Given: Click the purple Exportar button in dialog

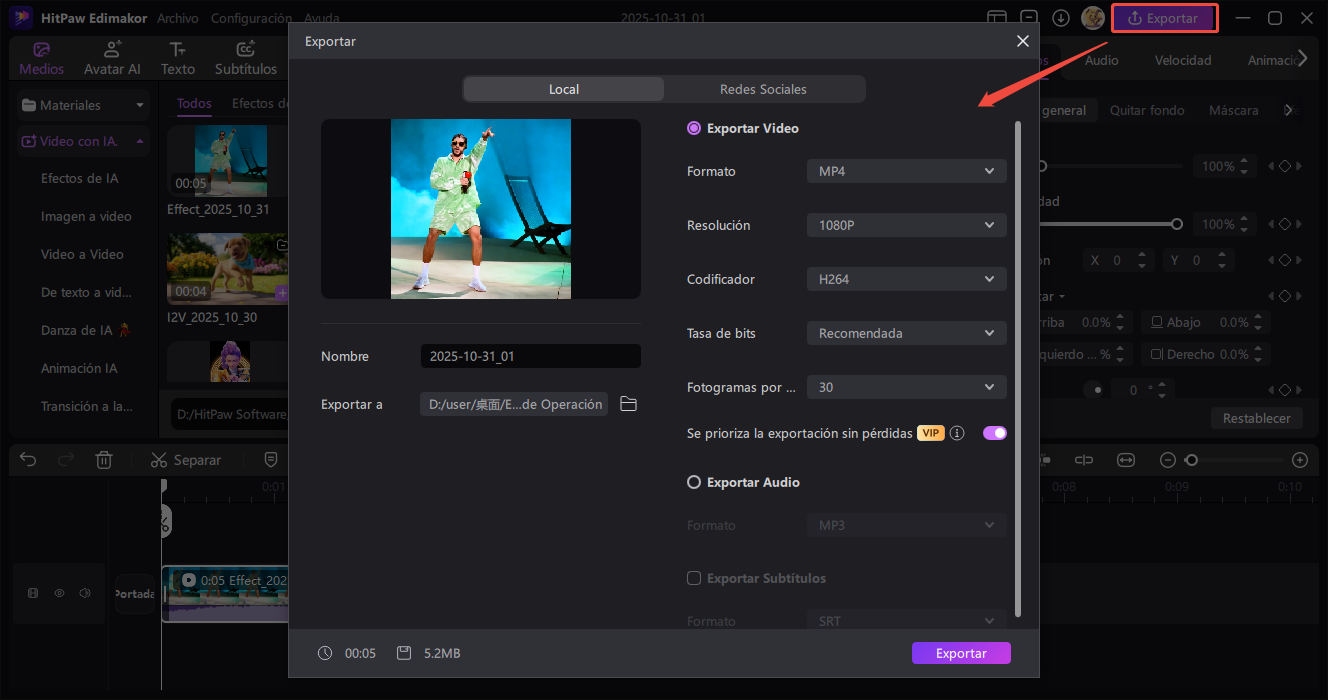Looking at the screenshot, I should pyautogui.click(x=961, y=653).
